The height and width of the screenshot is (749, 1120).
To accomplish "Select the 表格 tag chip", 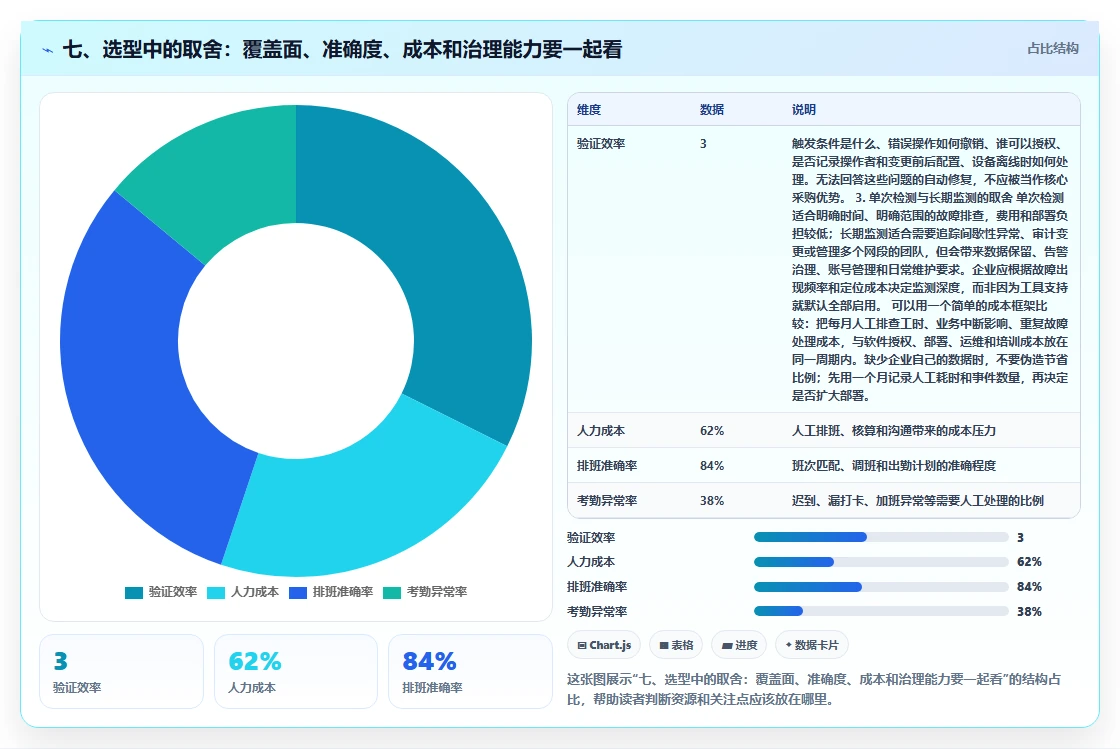I will [676, 645].
